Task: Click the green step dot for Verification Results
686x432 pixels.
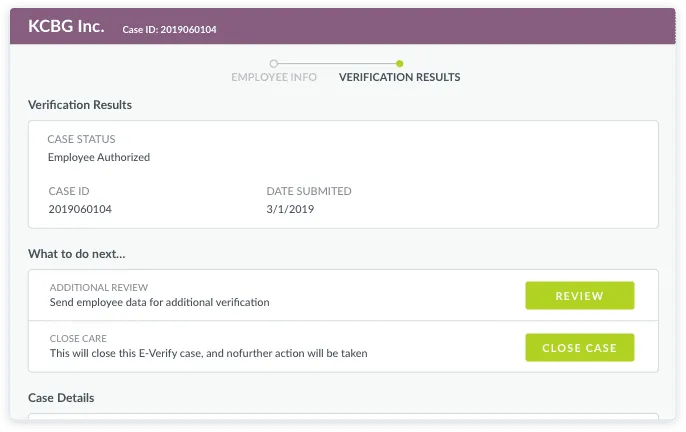Action: point(399,63)
